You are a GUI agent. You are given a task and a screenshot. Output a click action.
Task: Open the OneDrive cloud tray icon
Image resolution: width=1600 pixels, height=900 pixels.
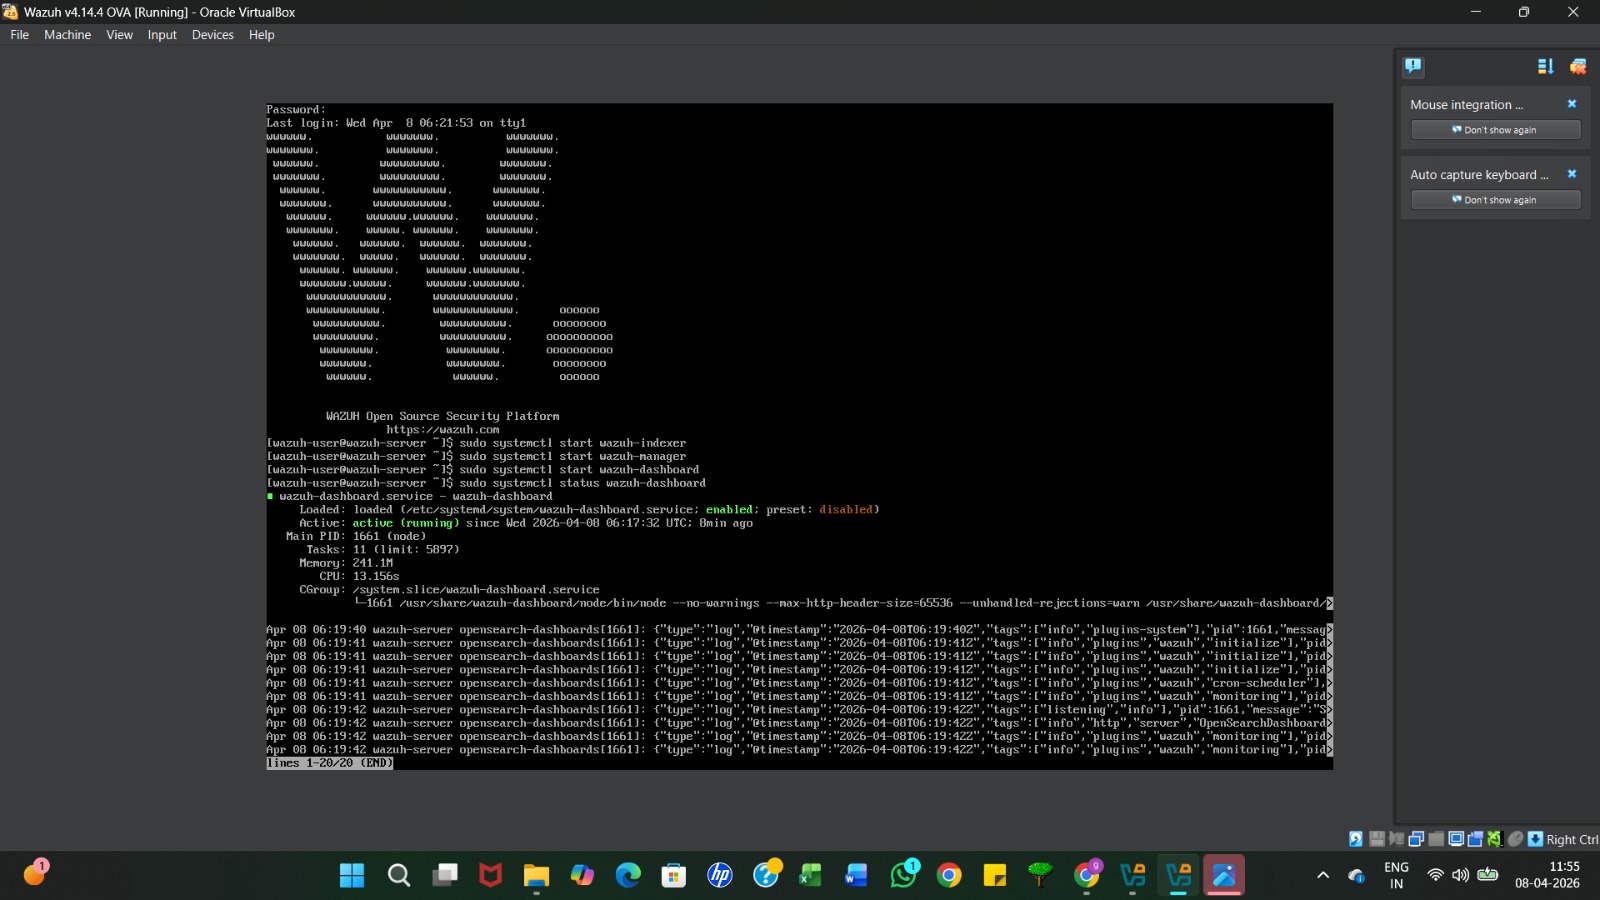coord(1356,876)
